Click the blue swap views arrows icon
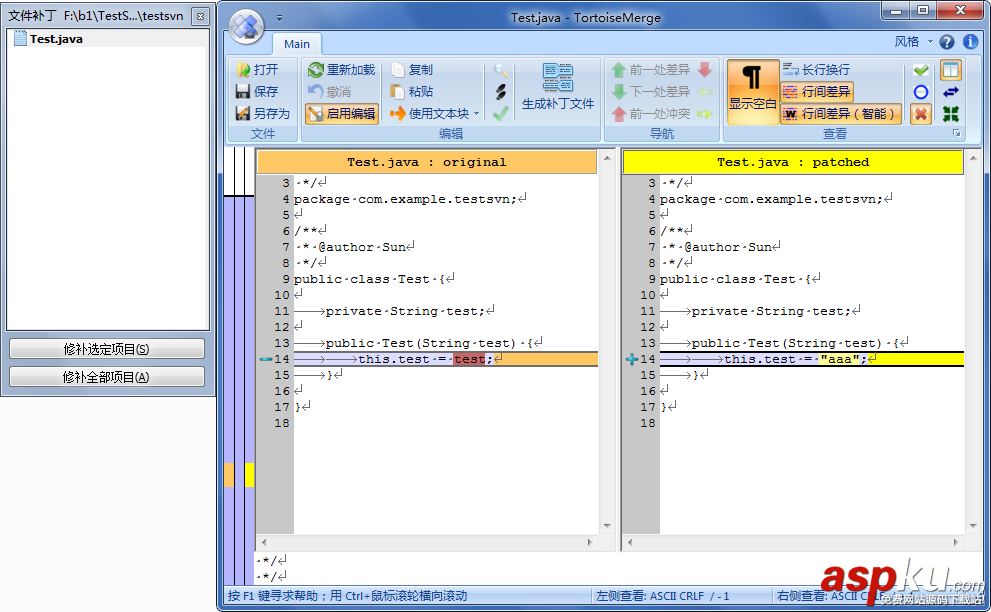 coord(951,92)
